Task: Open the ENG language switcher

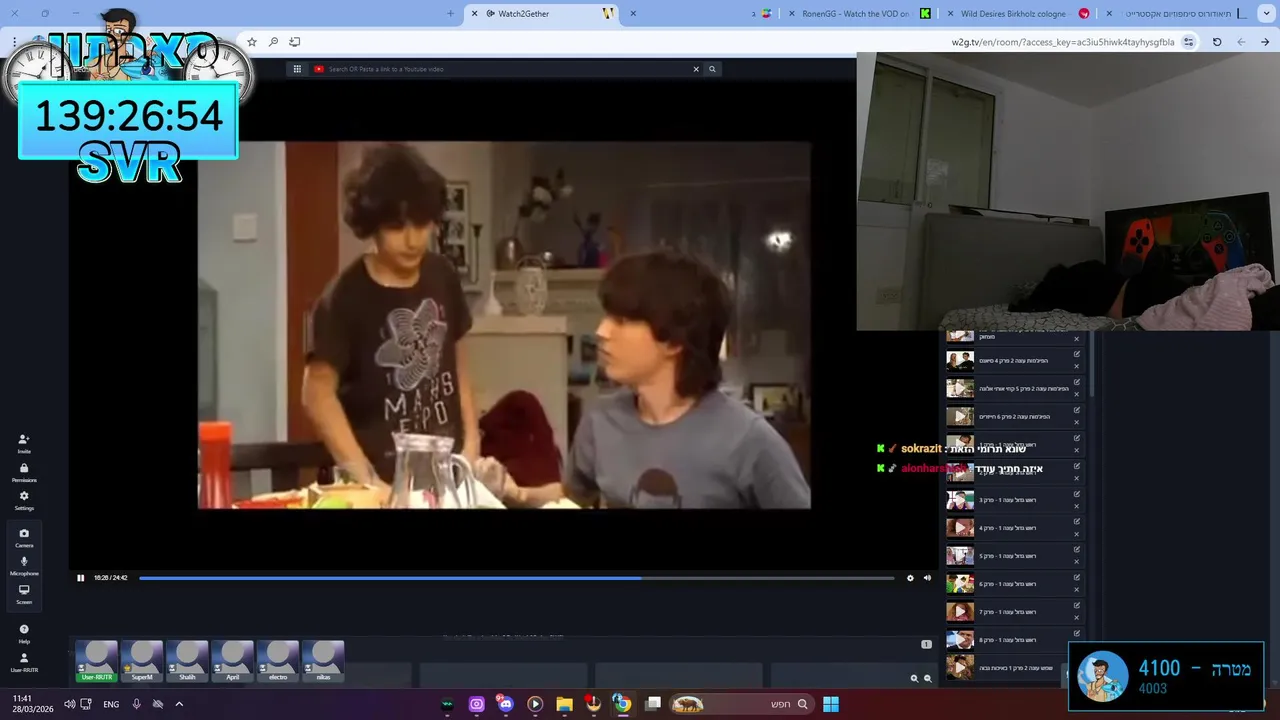Action: tap(111, 704)
